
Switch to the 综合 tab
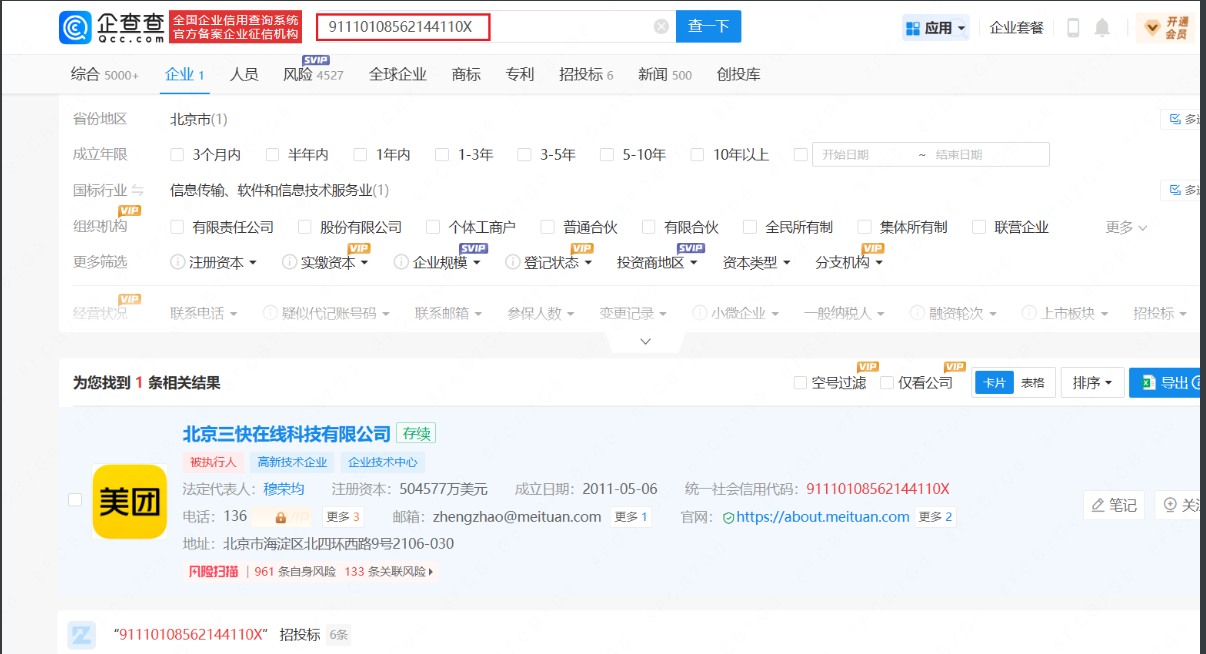coord(105,75)
